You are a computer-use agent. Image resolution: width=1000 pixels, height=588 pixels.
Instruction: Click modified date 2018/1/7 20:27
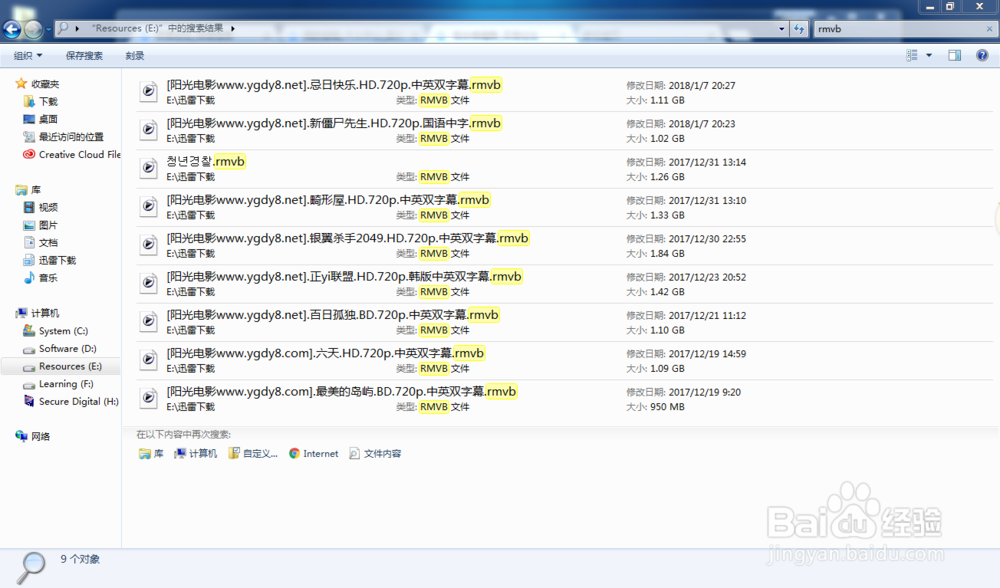(x=702, y=85)
